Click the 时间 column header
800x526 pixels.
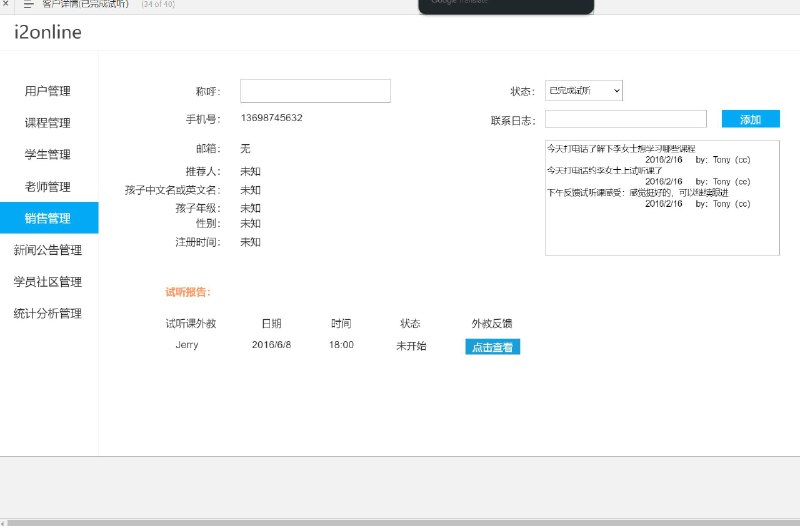341,323
